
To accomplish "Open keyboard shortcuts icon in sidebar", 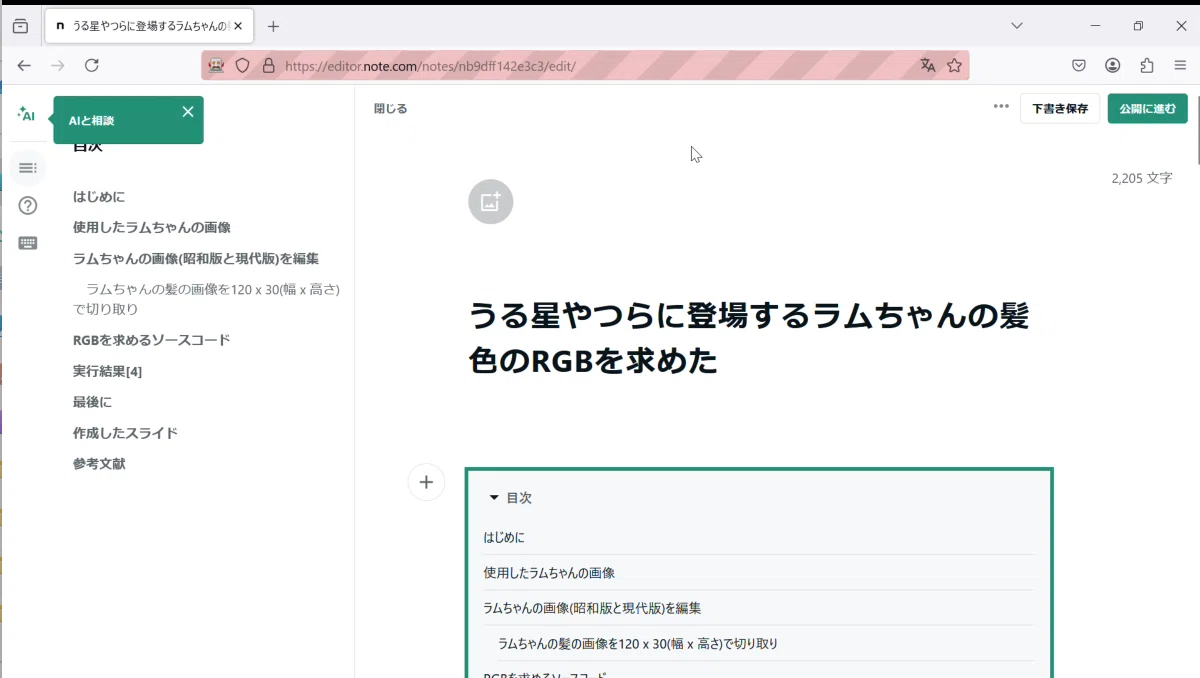I will (x=28, y=243).
